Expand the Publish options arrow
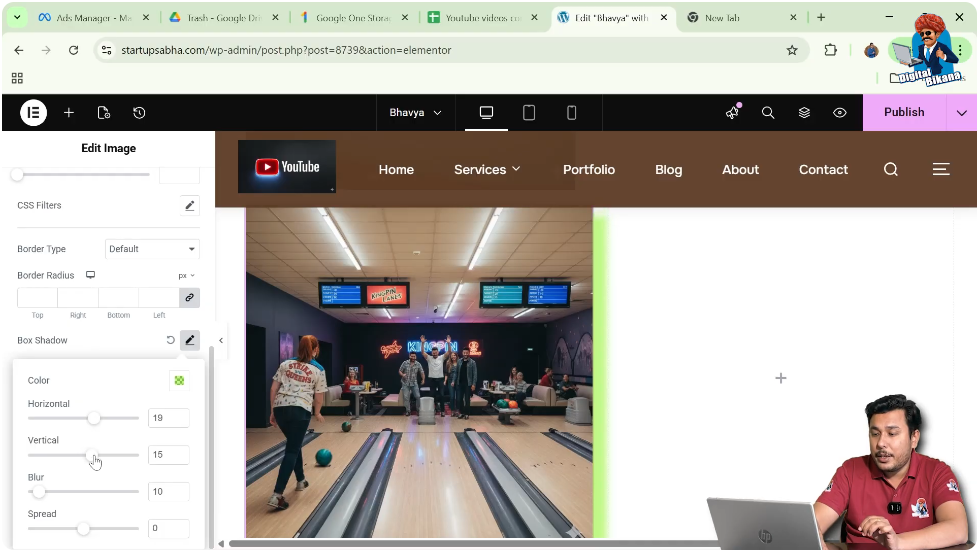979x551 pixels. (x=962, y=113)
